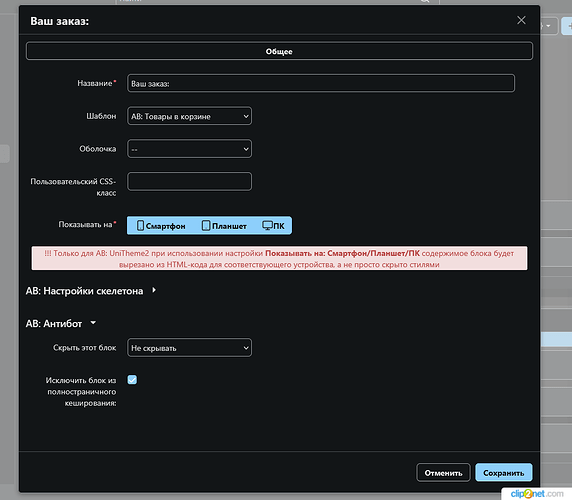This screenshot has width=572, height=500.
Task: Uncheck exclude block from full-page caching
Action: click(x=132, y=380)
